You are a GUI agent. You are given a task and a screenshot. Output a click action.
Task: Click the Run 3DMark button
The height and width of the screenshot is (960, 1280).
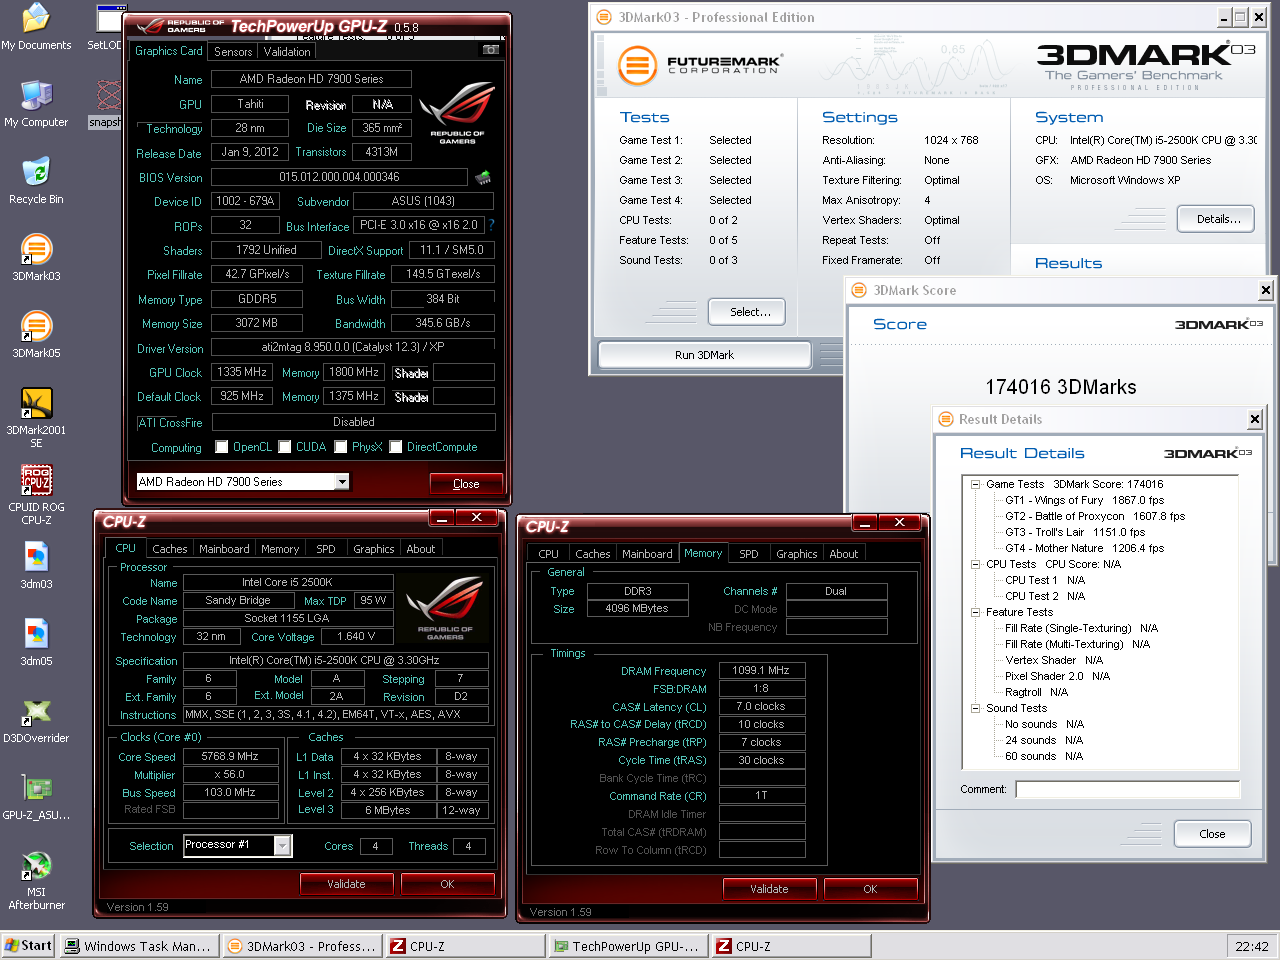point(704,355)
